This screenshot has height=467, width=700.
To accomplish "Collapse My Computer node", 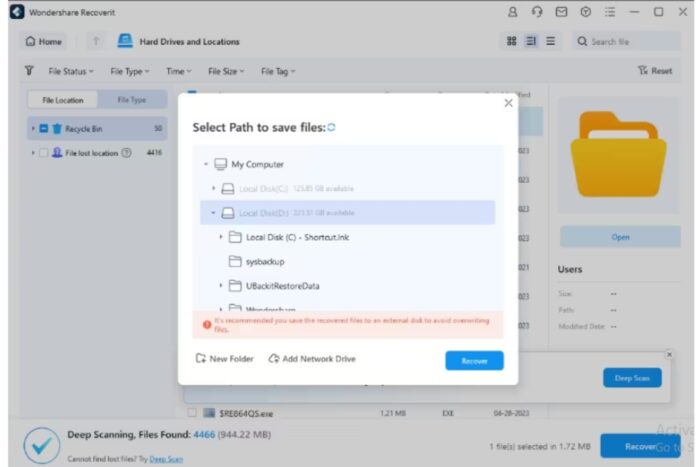I will pyautogui.click(x=206, y=164).
